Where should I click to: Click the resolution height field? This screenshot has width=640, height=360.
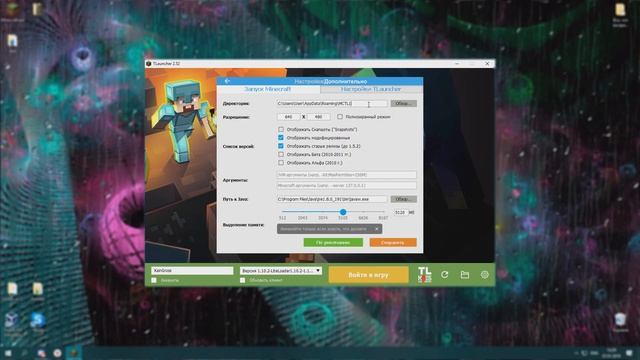point(318,117)
